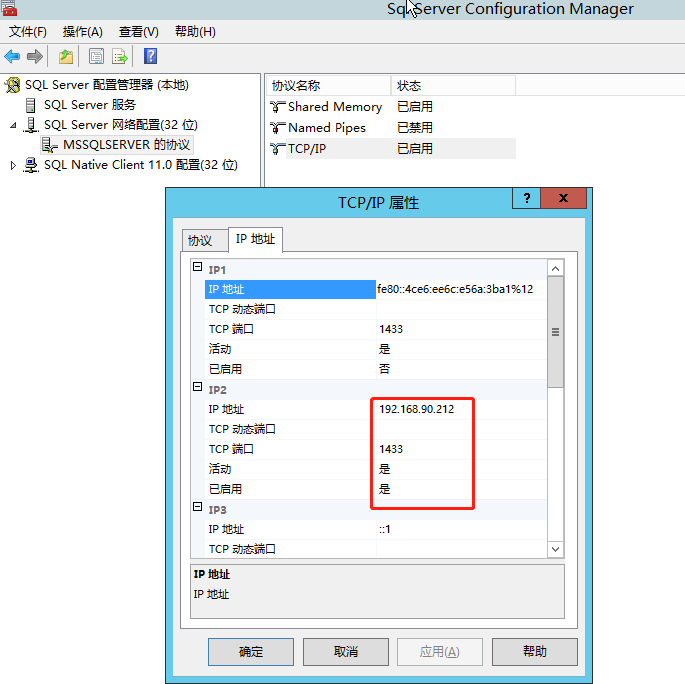Click the property grid scroll down arrow
Viewport: 685px width, 684px height.
555,549
